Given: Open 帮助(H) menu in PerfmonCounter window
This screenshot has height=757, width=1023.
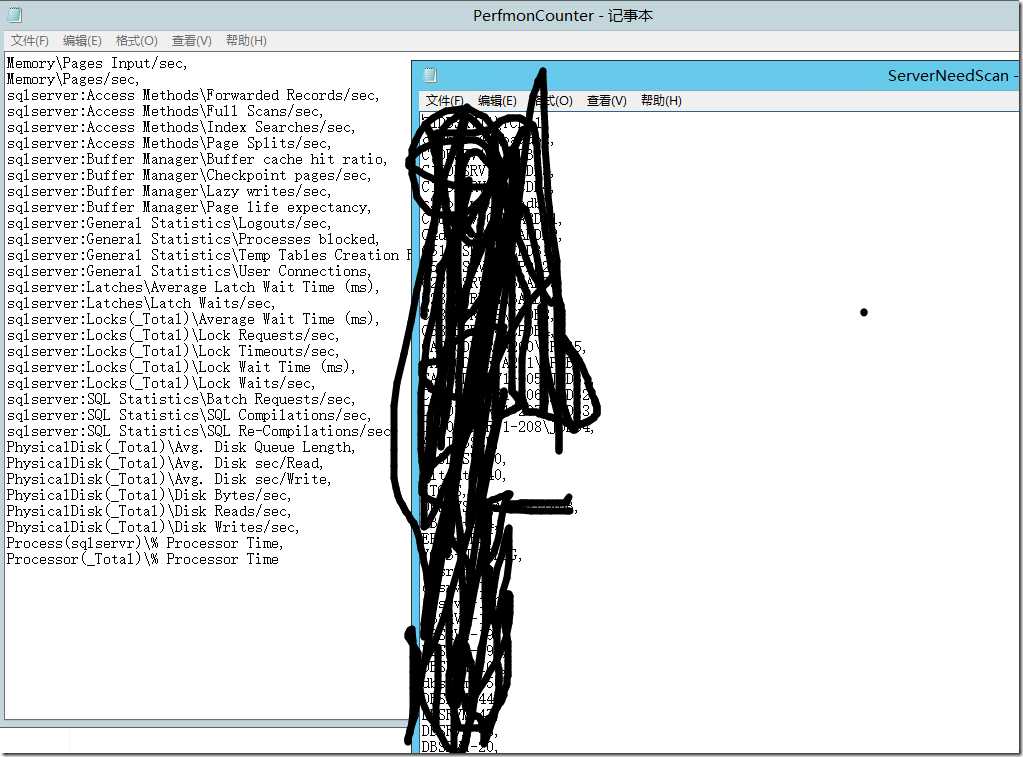Looking at the screenshot, I should [246, 40].
